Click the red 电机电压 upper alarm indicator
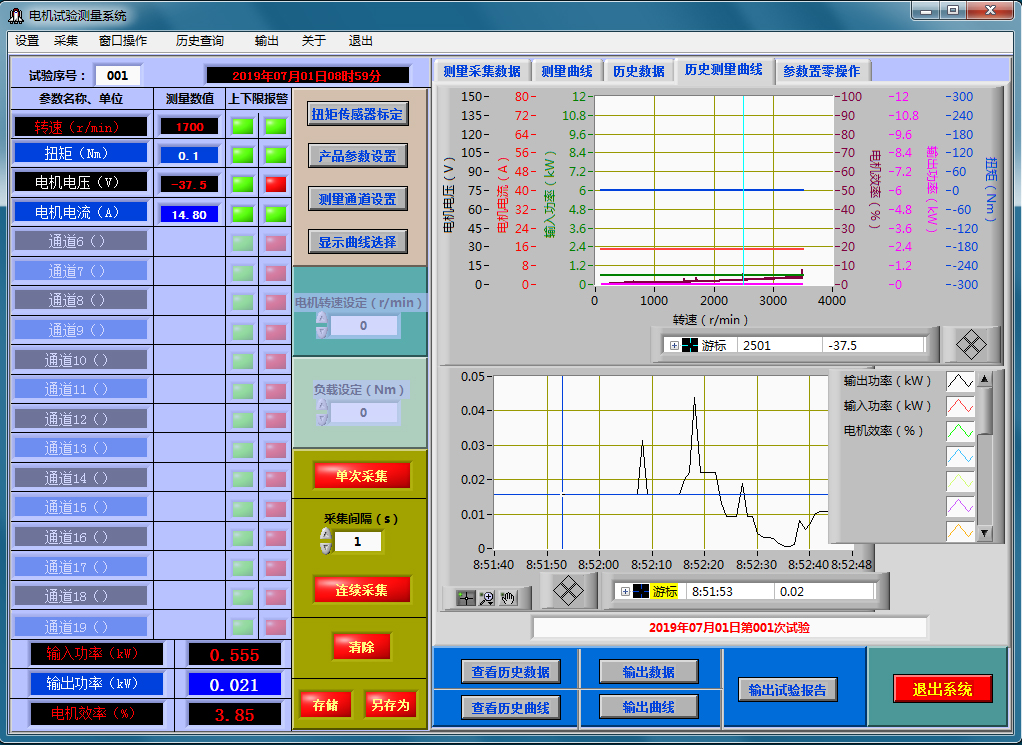Screen dimensions: 1022x745 275,184
